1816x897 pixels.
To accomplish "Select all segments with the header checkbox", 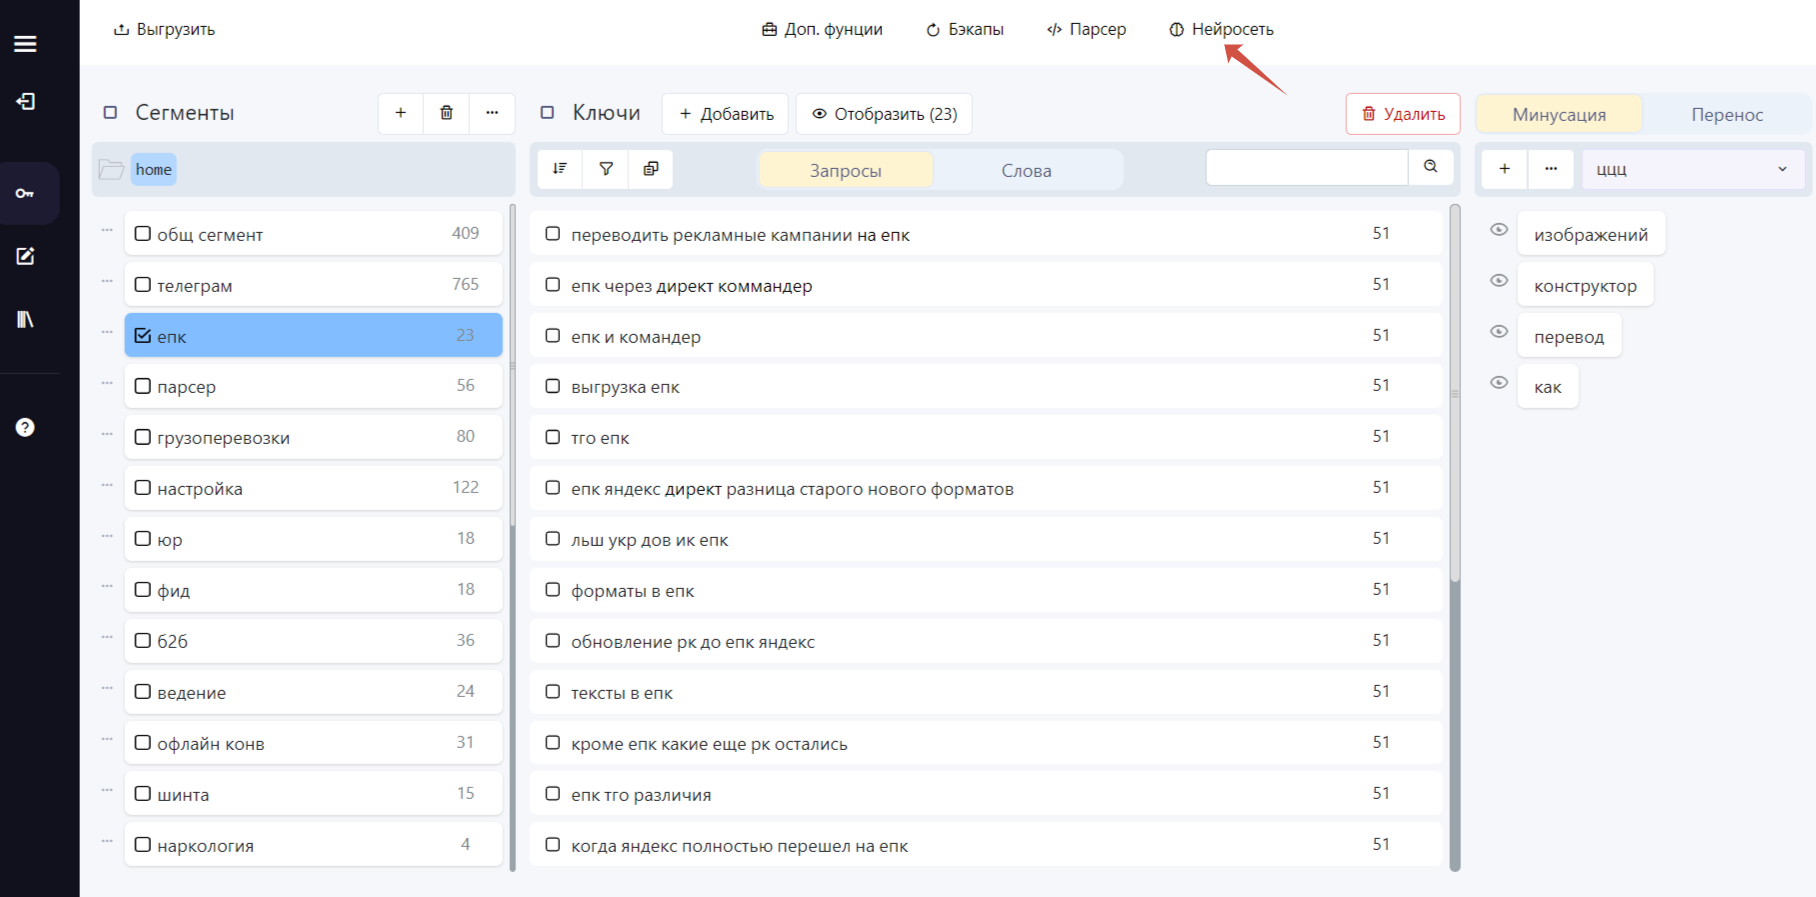I will [111, 113].
